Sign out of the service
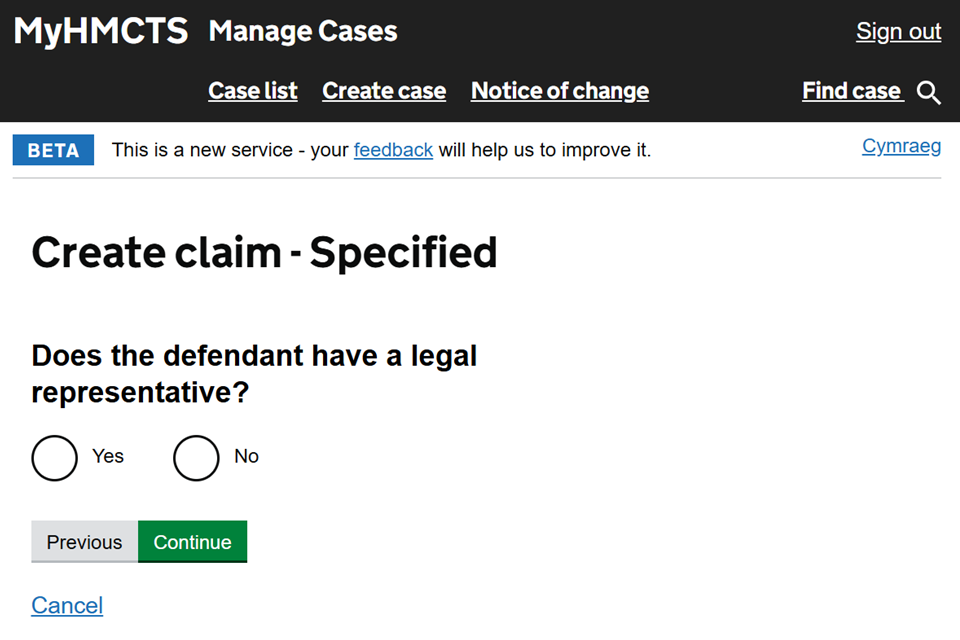 click(898, 31)
